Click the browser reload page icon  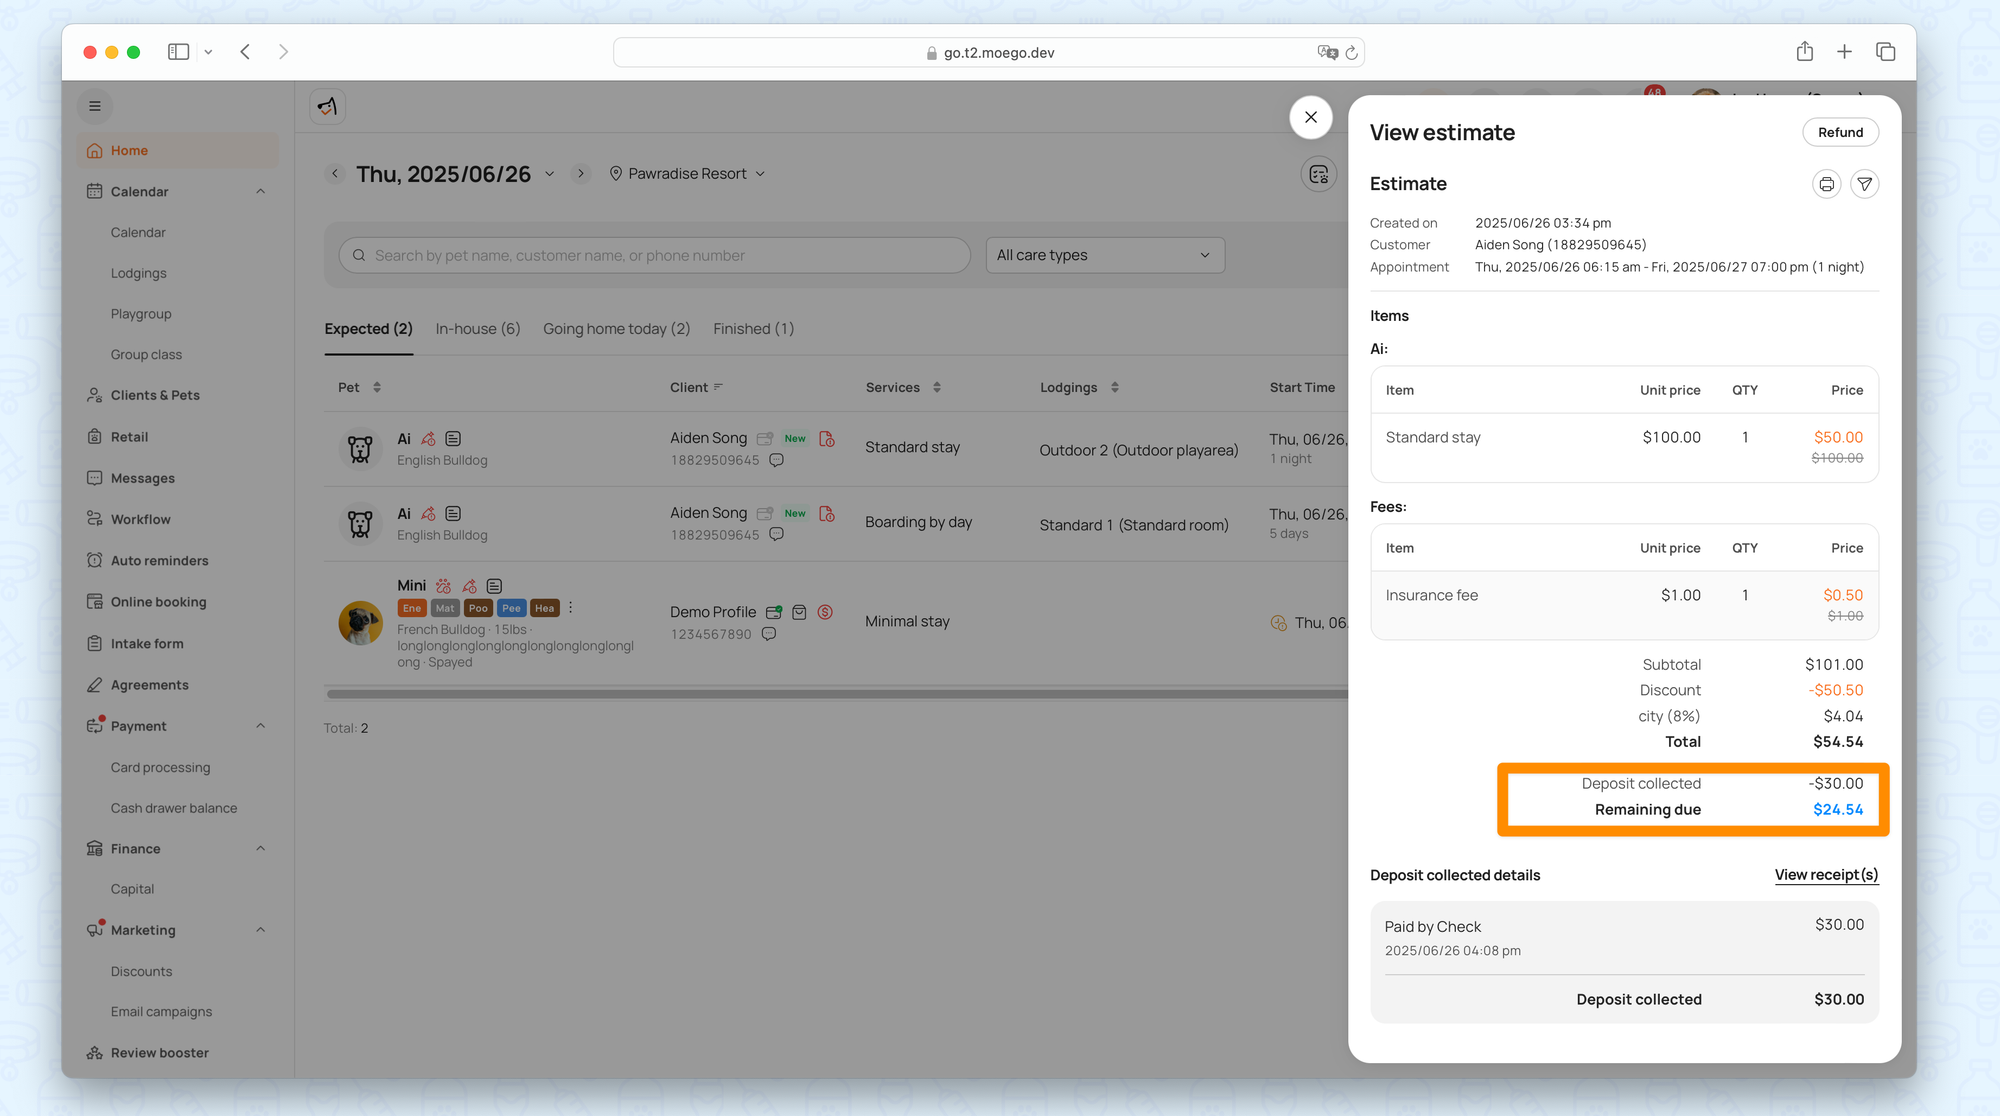[x=1351, y=53]
